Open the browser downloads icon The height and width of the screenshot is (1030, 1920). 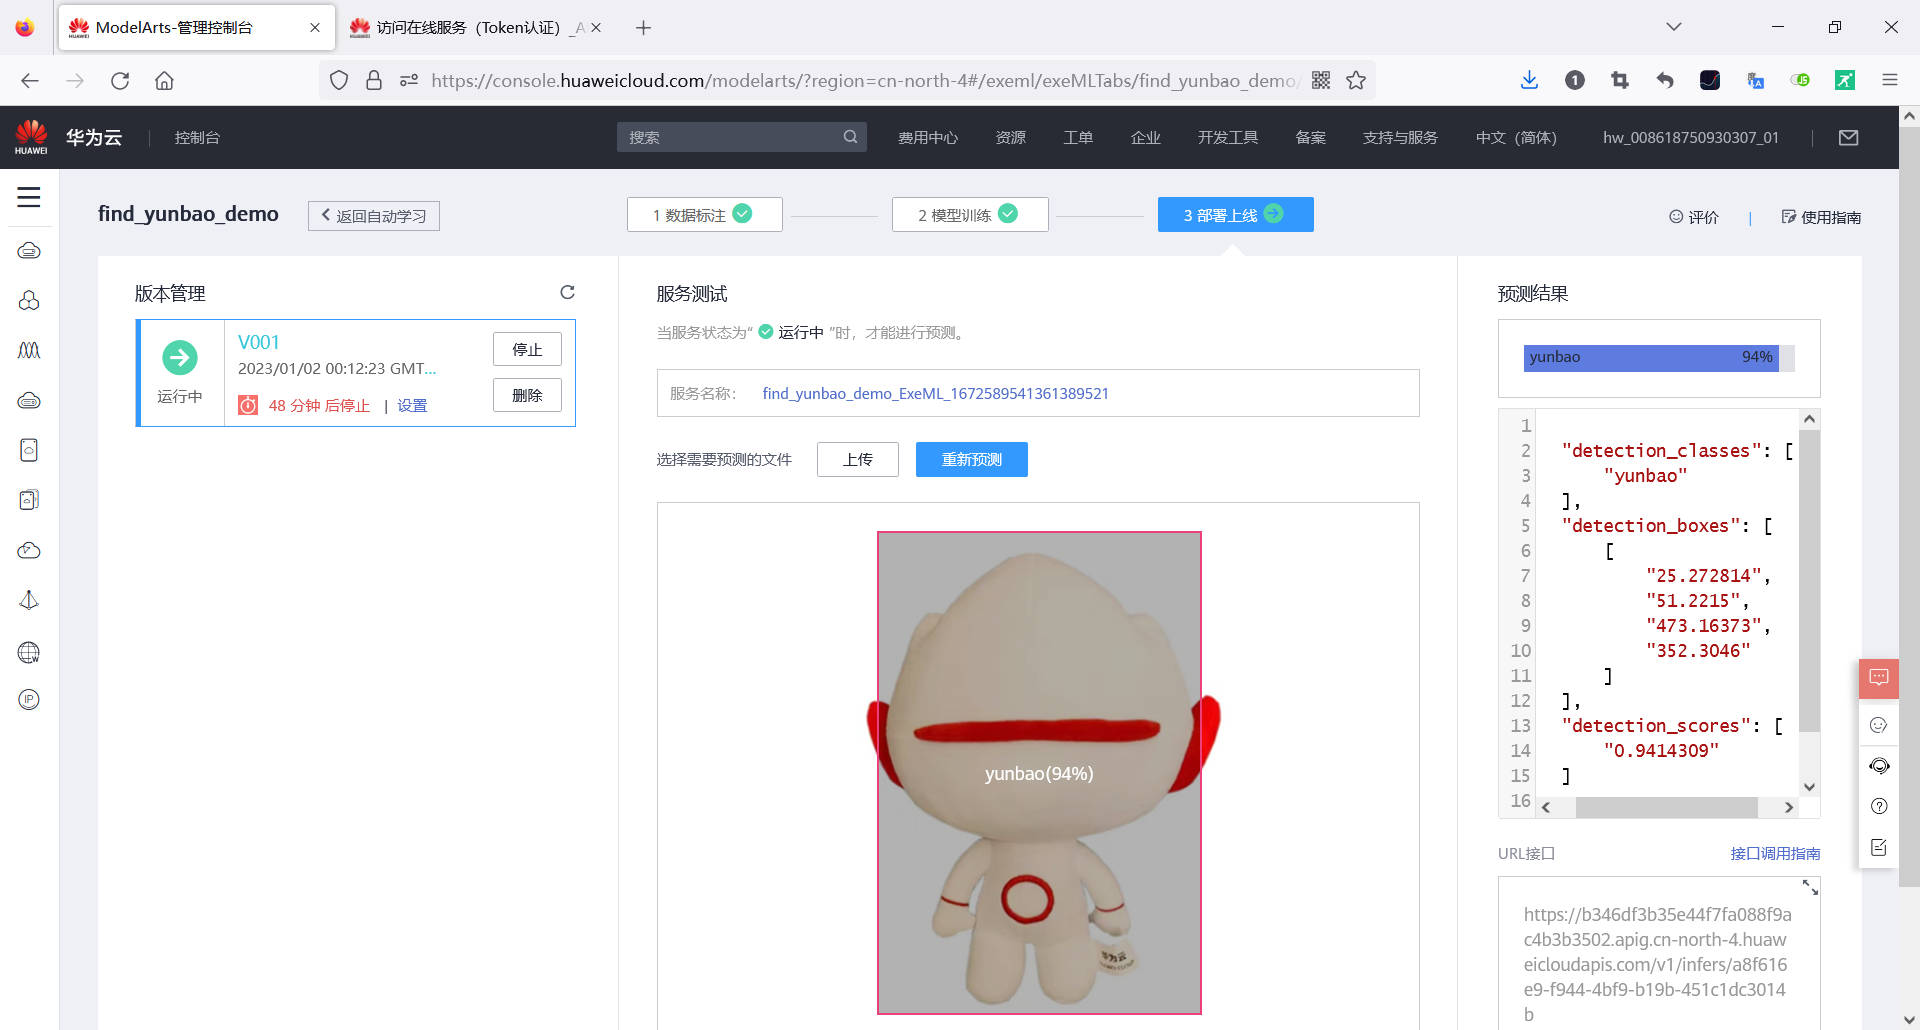click(x=1529, y=80)
